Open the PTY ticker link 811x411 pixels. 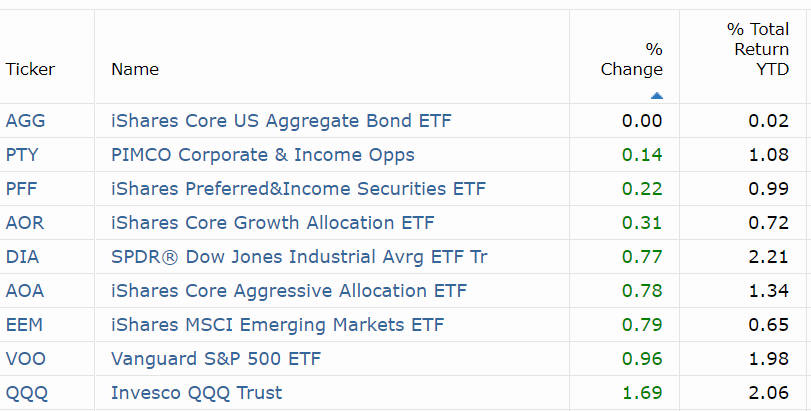pos(22,155)
